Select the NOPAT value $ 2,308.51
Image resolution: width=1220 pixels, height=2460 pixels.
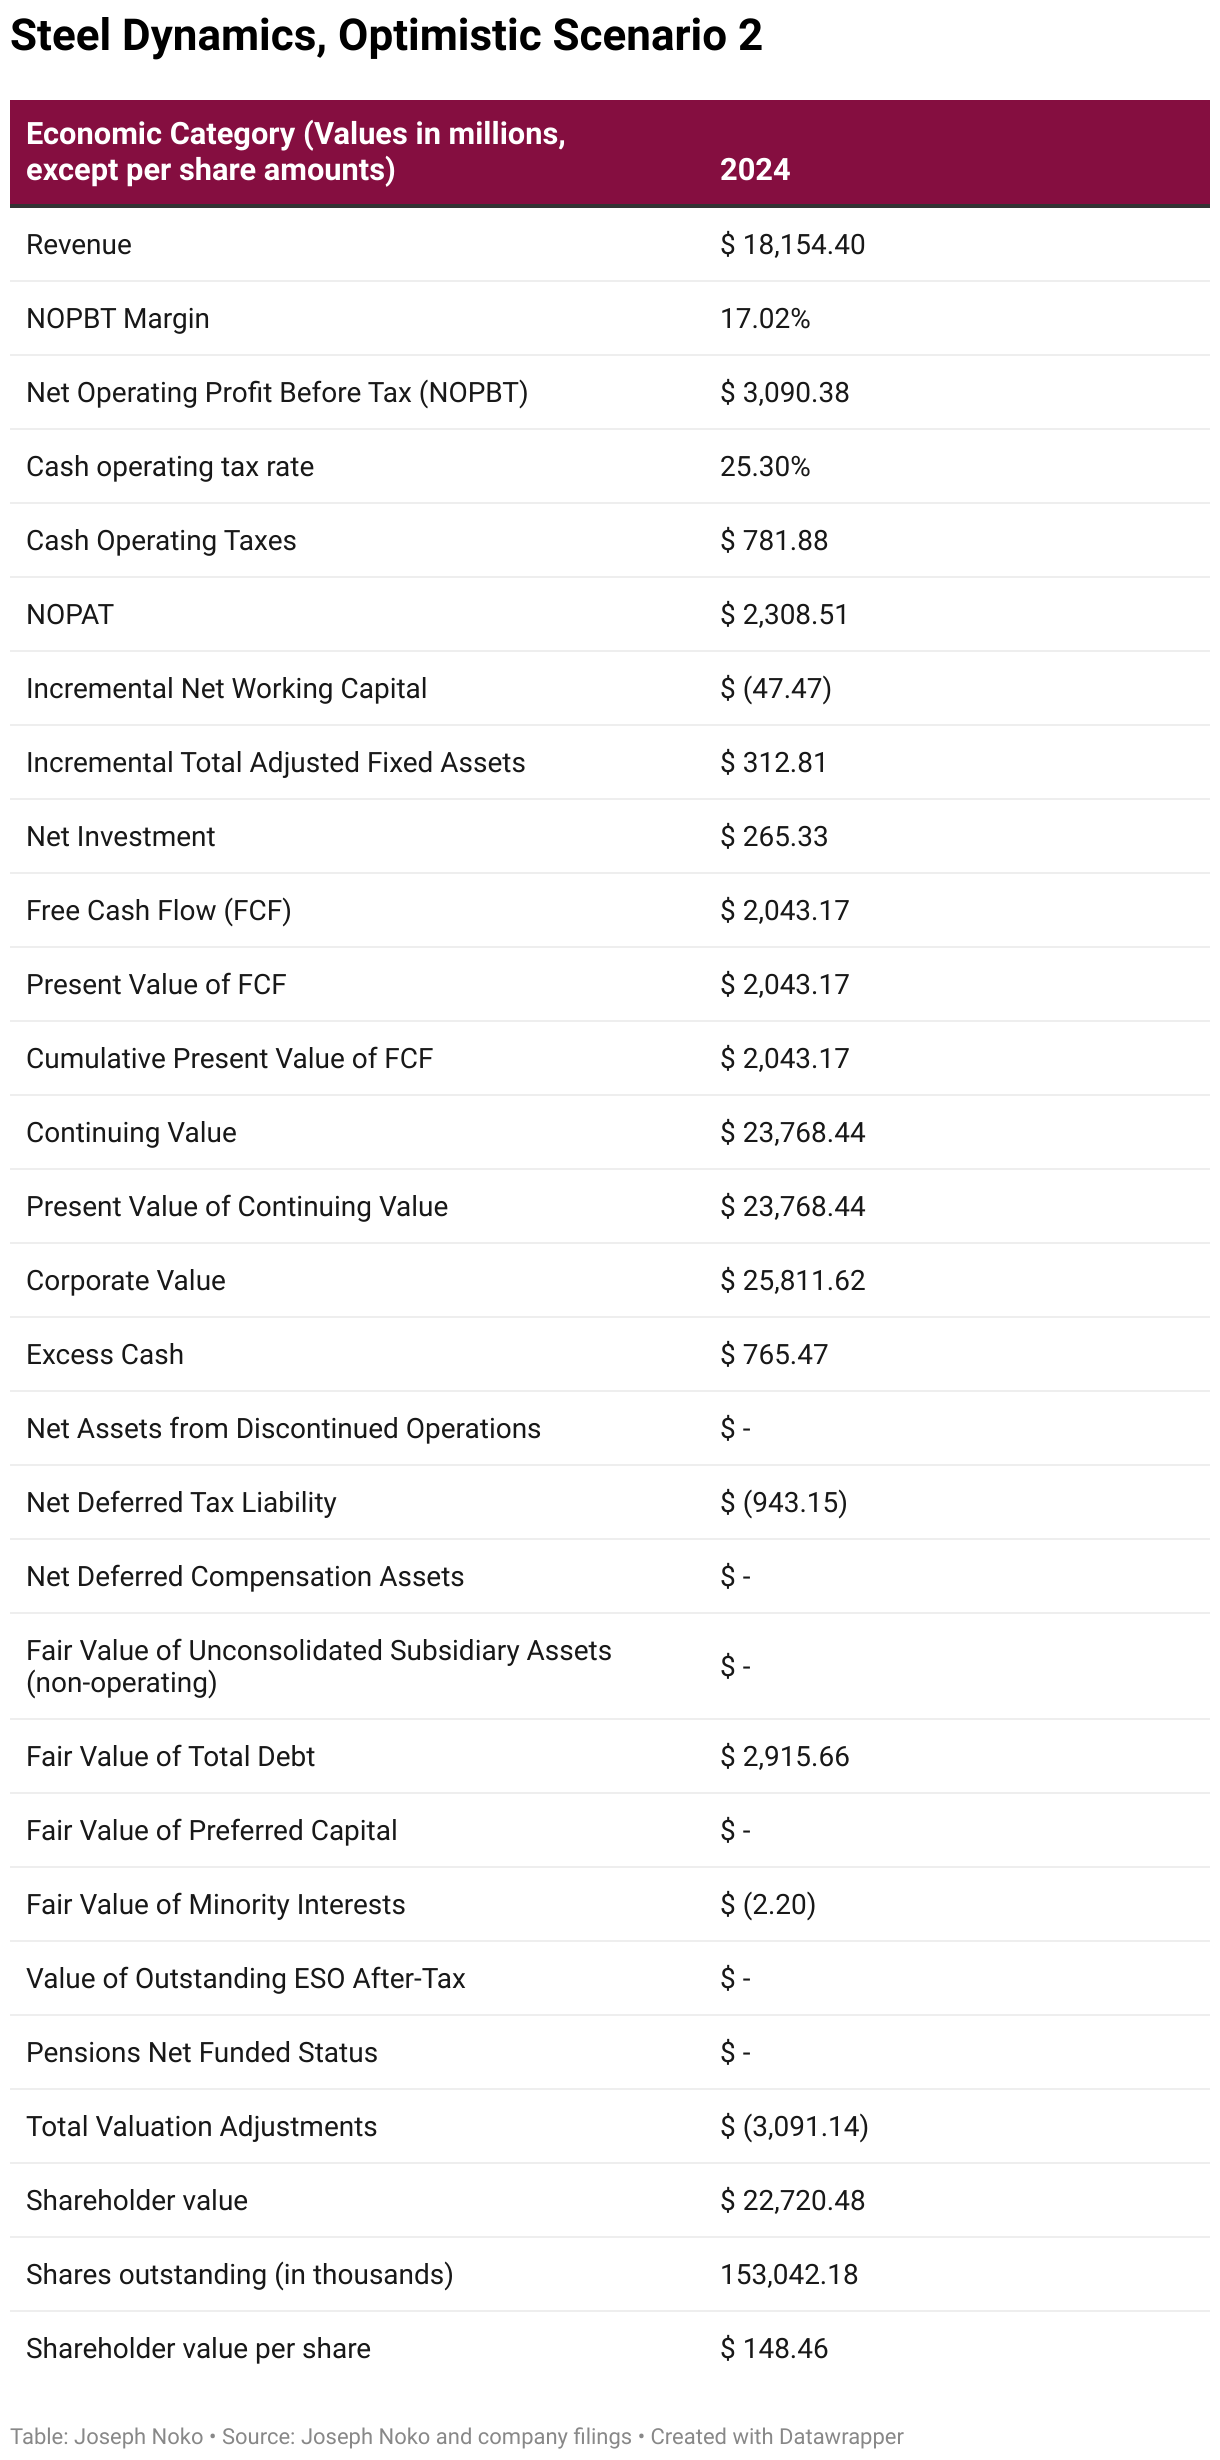784,615
